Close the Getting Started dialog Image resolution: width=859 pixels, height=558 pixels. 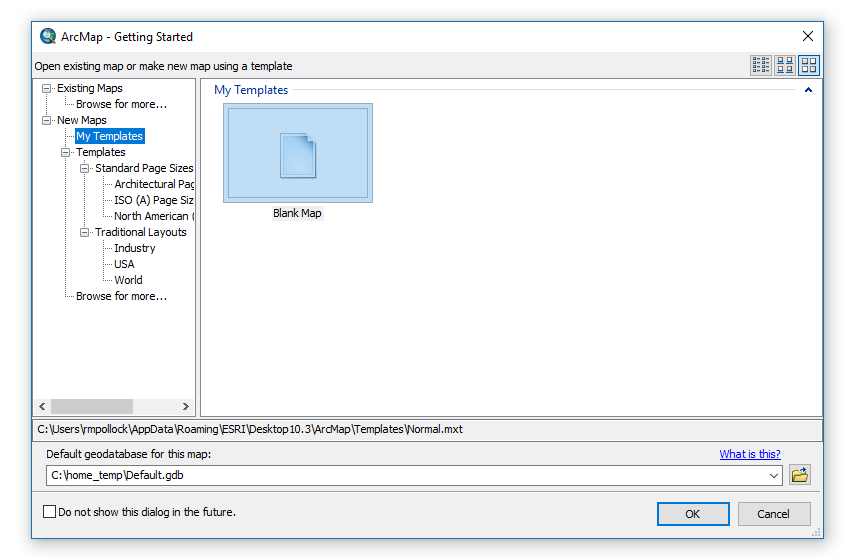[808, 36]
